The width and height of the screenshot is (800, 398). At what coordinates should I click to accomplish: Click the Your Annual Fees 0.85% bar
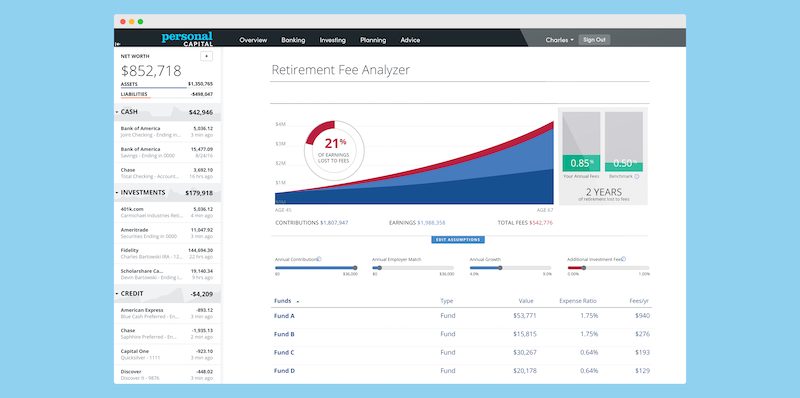581,142
